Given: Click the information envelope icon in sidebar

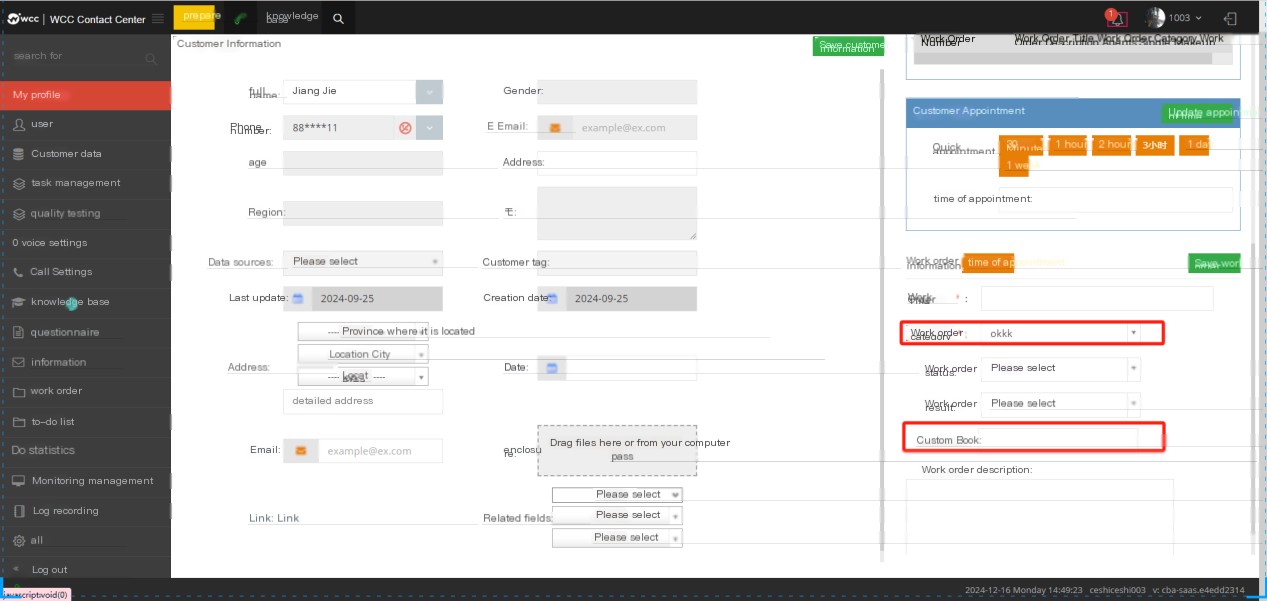Looking at the screenshot, I should tap(19, 362).
